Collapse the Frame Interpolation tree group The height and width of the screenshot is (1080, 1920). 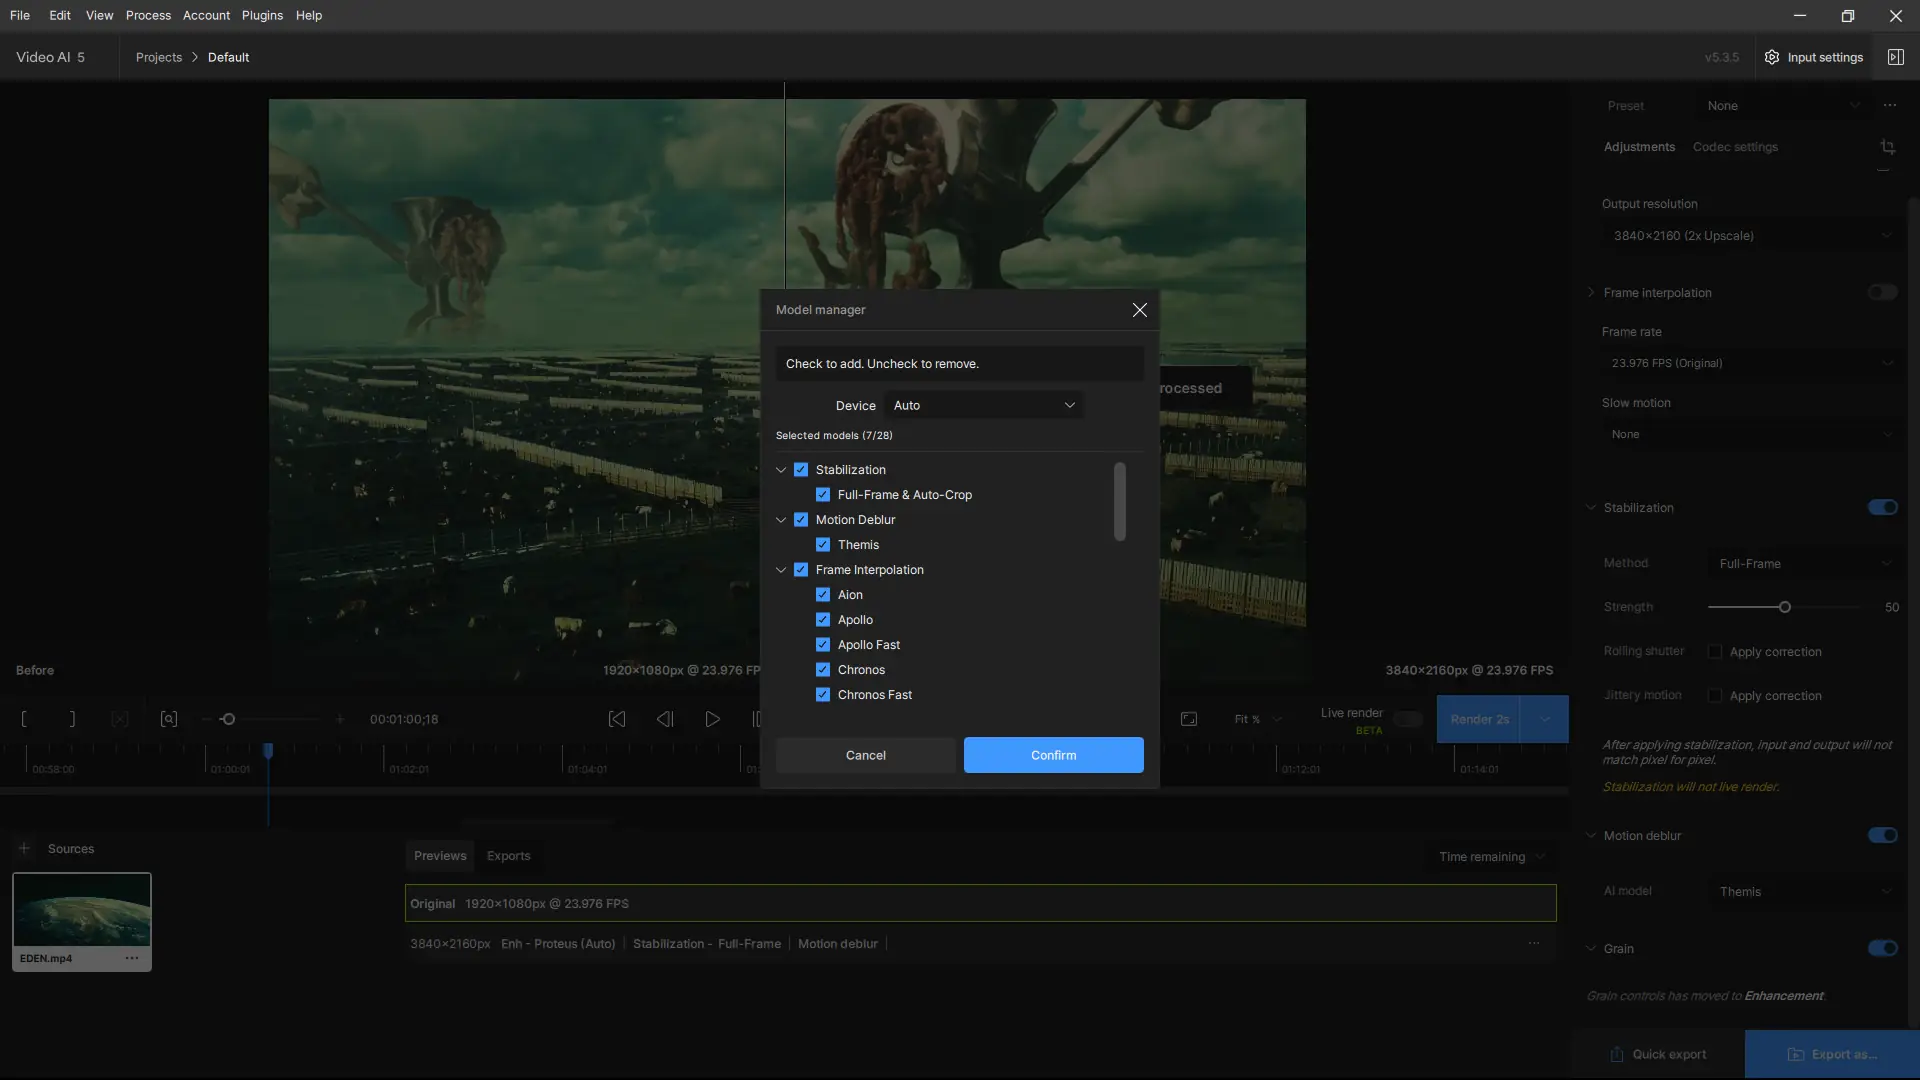point(781,570)
